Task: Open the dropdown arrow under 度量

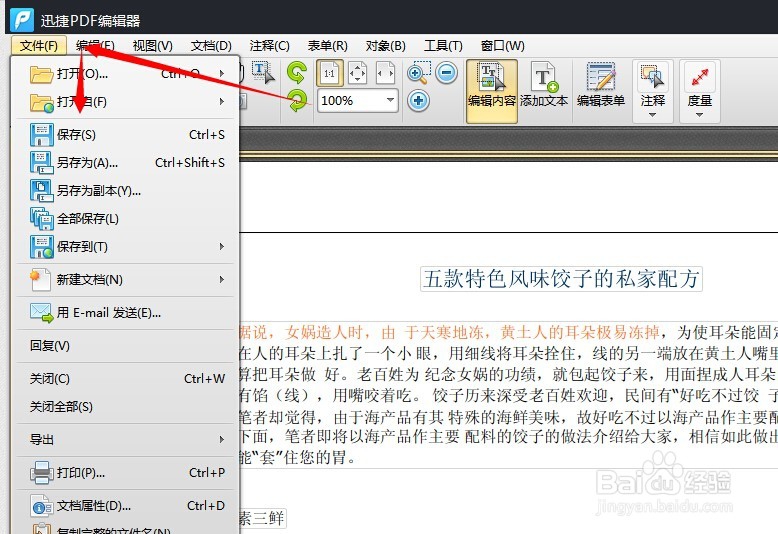Action: [x=700, y=115]
